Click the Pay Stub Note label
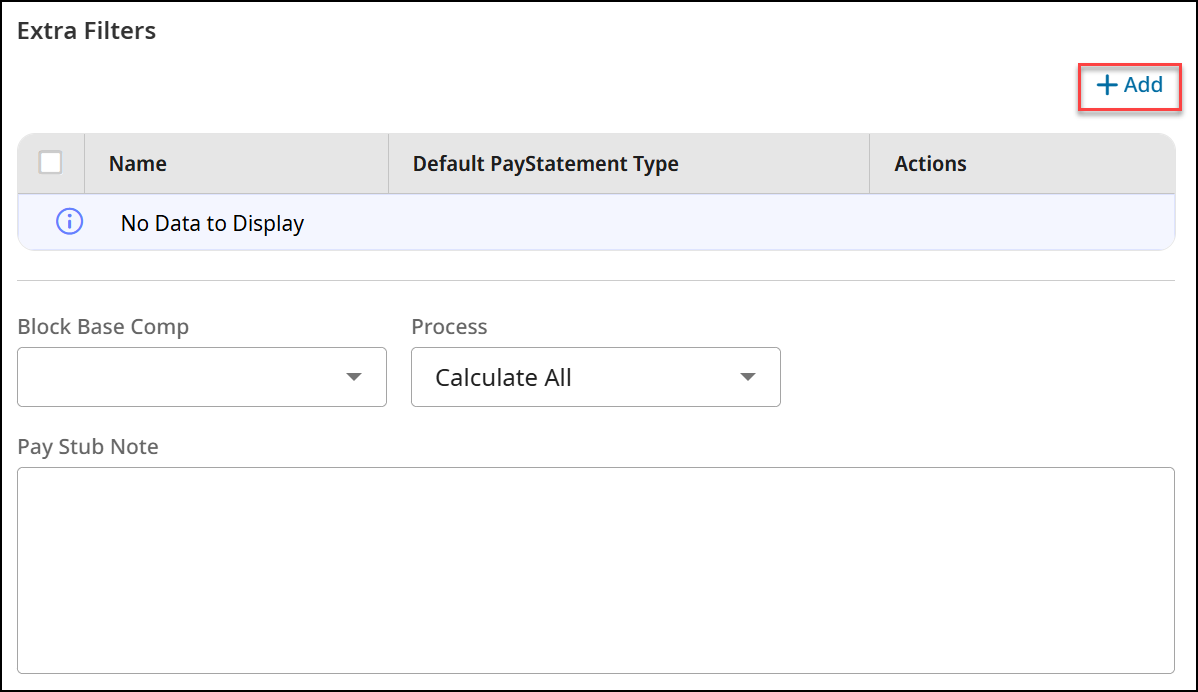The width and height of the screenshot is (1198, 692). [x=88, y=447]
